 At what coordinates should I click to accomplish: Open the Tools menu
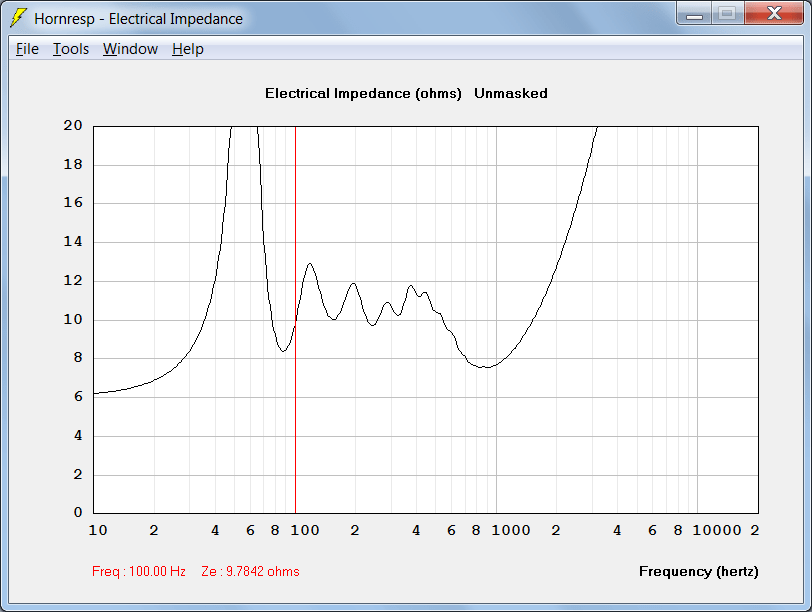(71, 49)
